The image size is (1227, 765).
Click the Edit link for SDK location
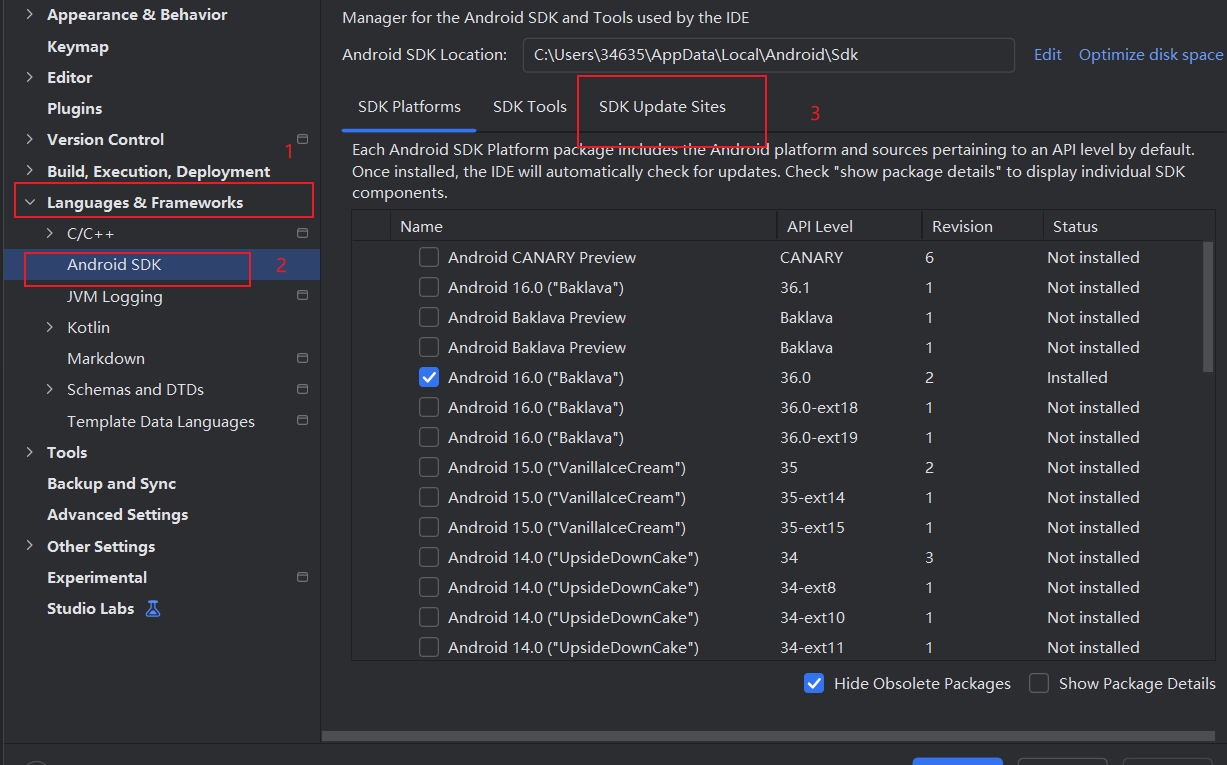coord(1047,54)
